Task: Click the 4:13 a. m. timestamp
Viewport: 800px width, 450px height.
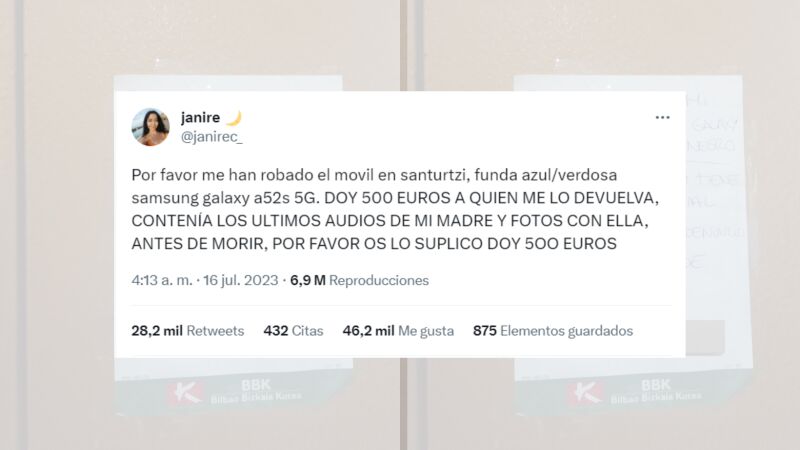Action: [x=162, y=280]
